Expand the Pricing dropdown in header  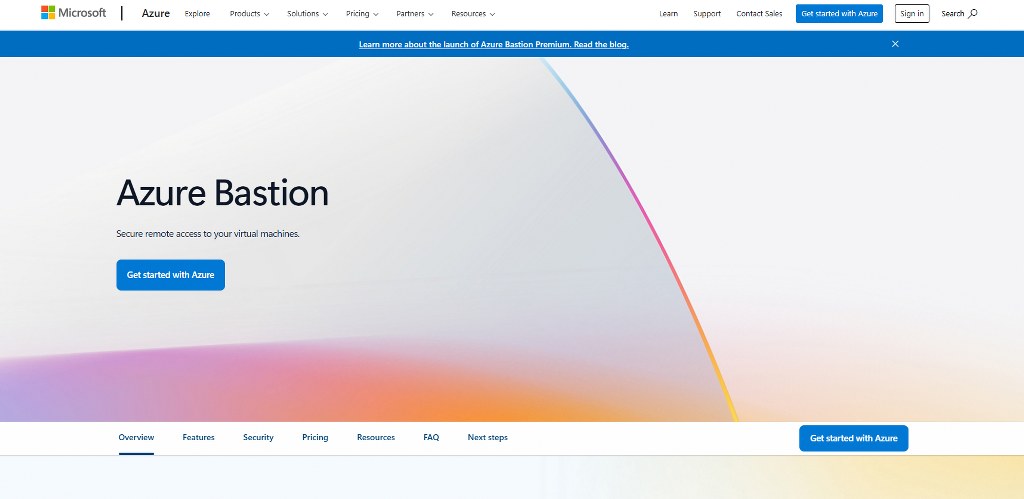point(362,14)
